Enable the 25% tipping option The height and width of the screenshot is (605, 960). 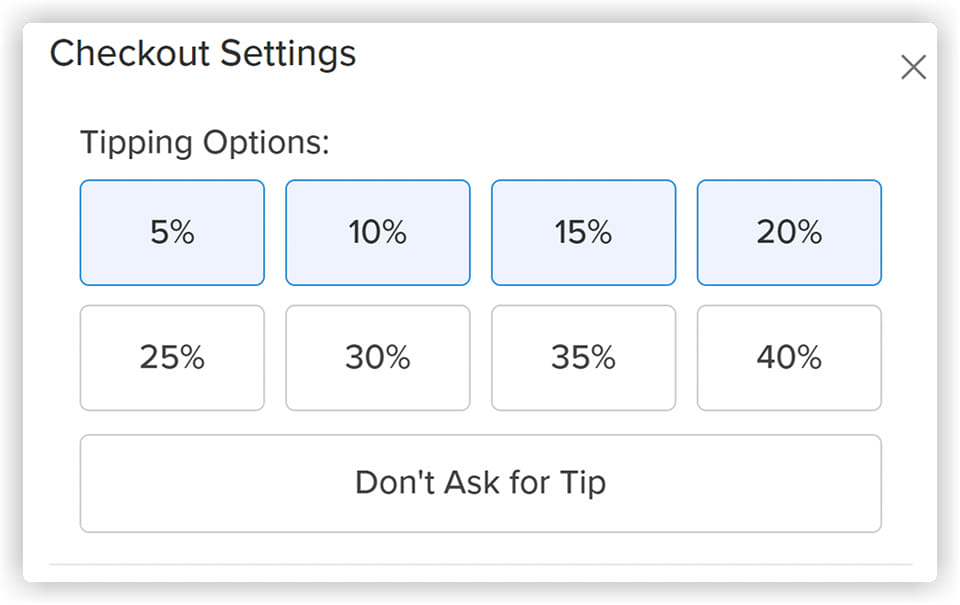pos(172,358)
